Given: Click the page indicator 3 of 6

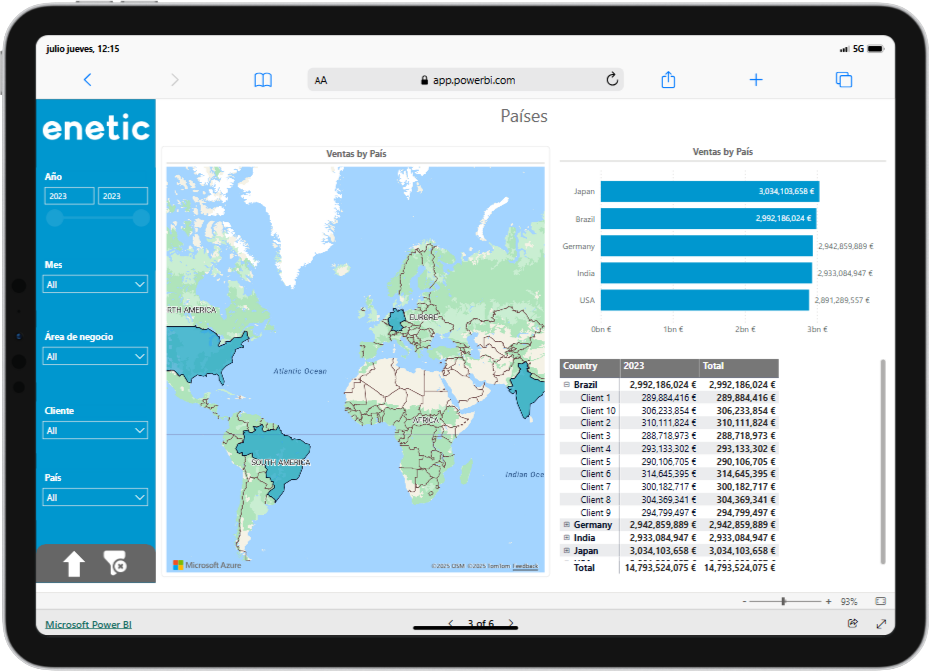Looking at the screenshot, I should (x=480, y=623).
